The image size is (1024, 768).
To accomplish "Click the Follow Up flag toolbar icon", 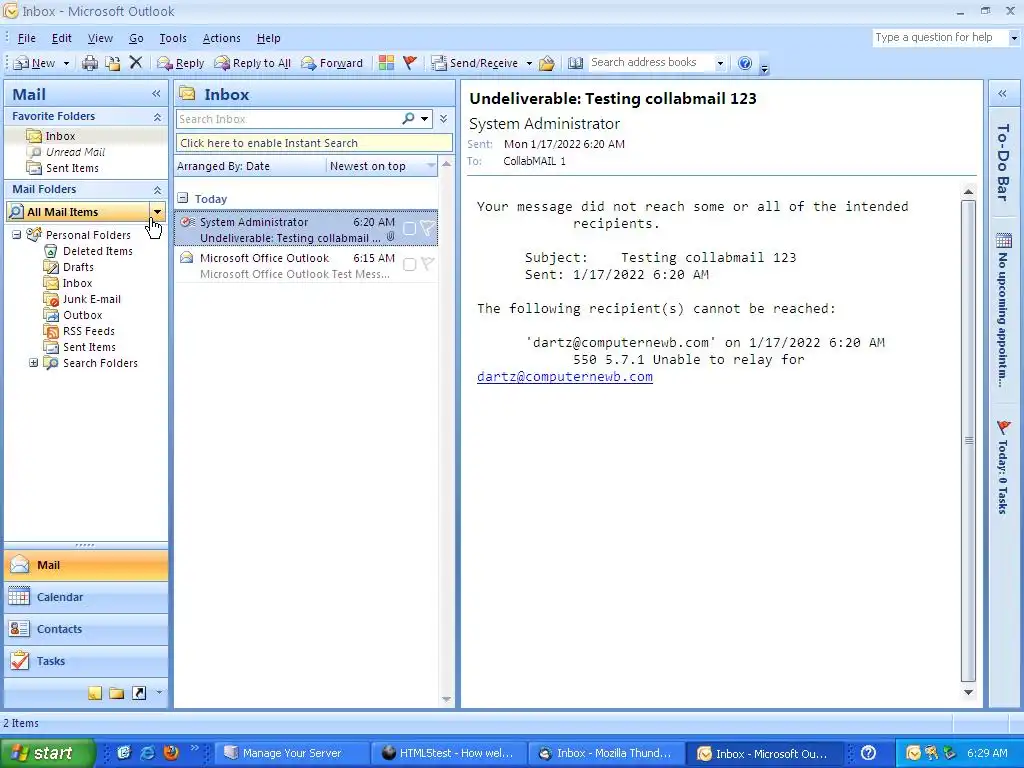I will pos(410,63).
